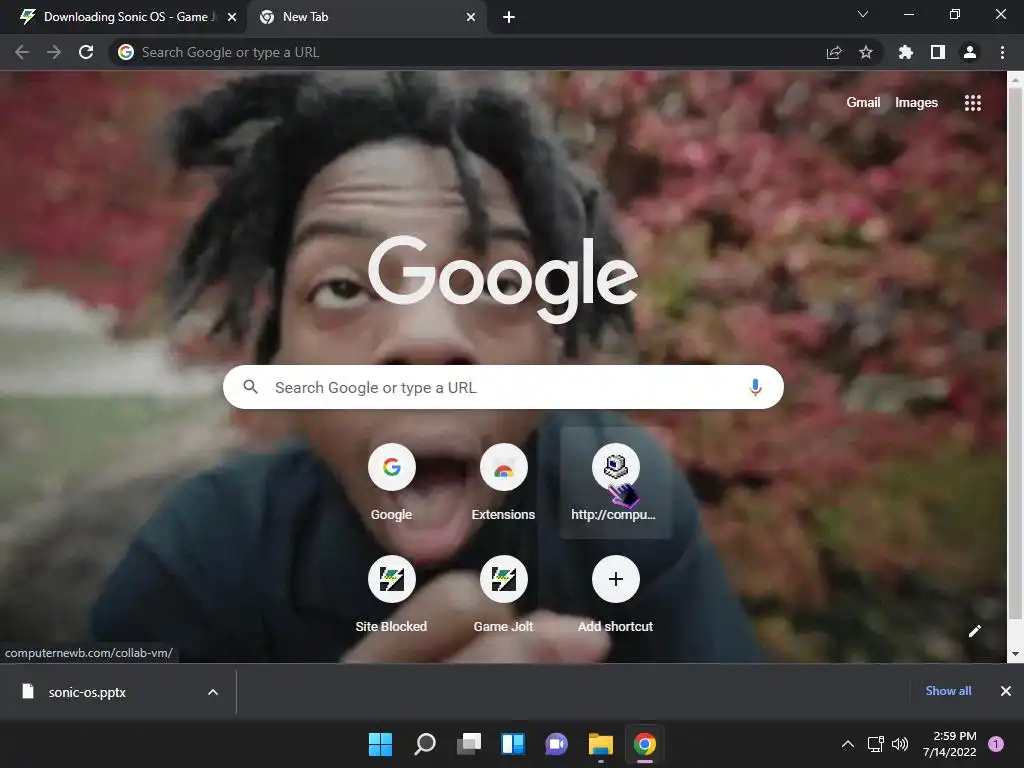This screenshot has height=768, width=1024.
Task: Open the http://compu... shortcut tile
Action: pos(615,483)
